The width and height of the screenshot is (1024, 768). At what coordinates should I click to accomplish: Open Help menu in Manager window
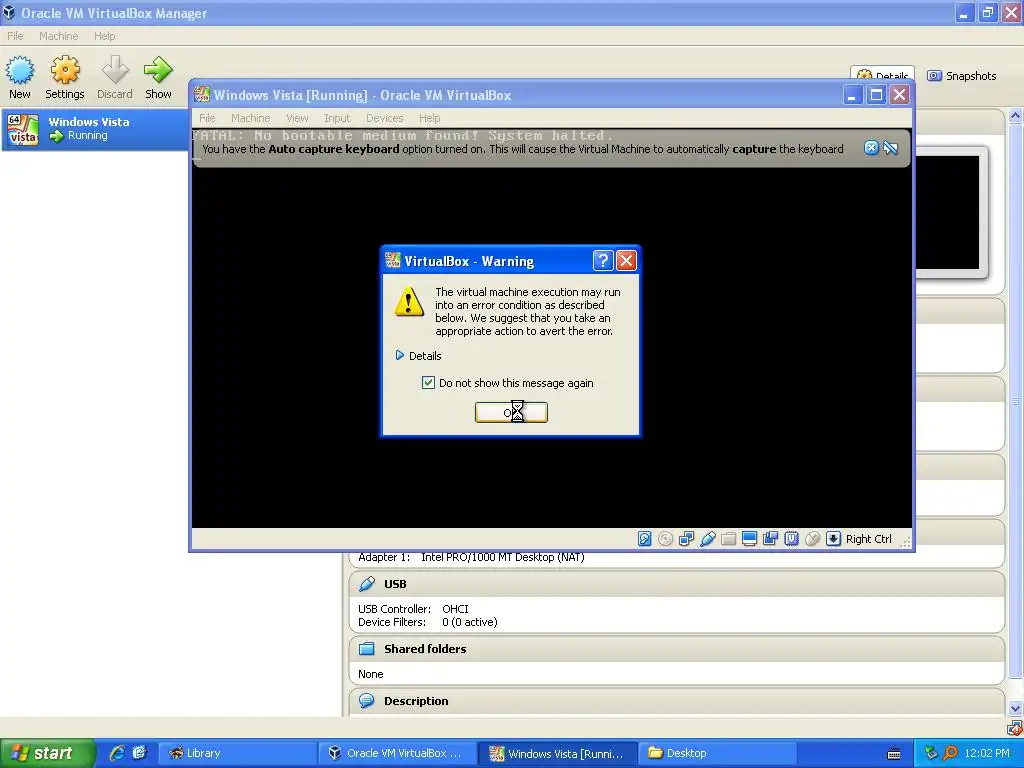pyautogui.click(x=104, y=36)
